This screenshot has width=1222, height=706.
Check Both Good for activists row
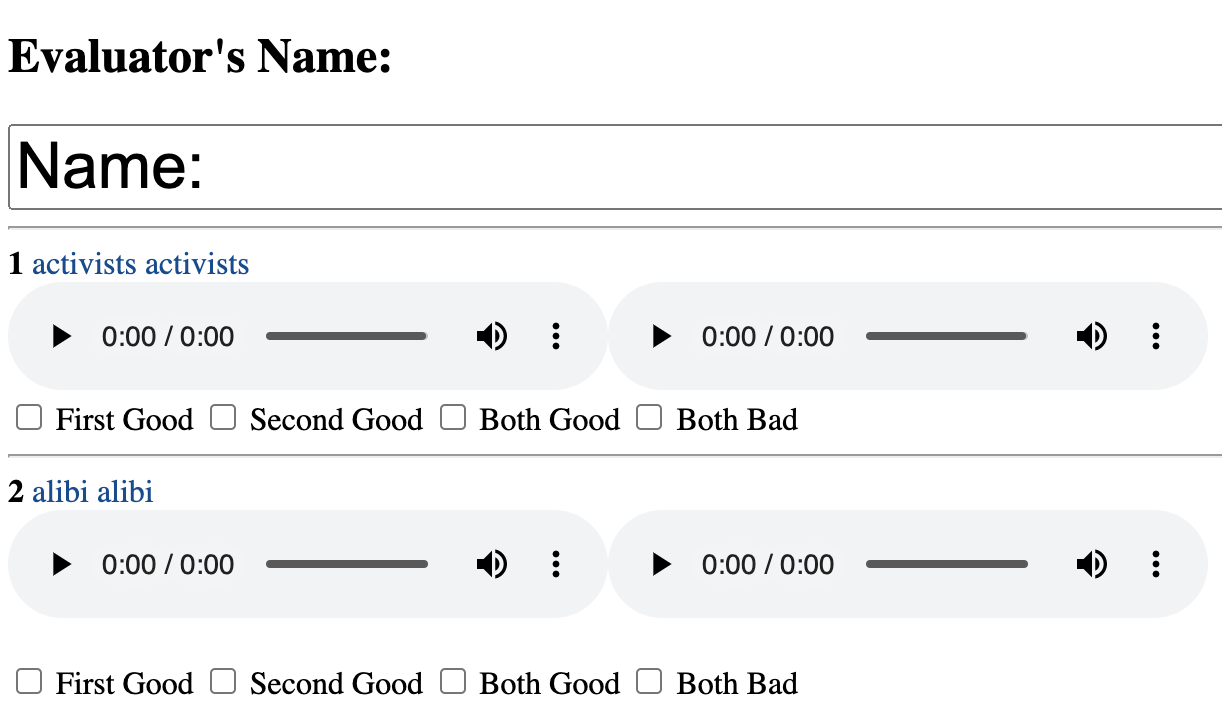[x=454, y=418]
